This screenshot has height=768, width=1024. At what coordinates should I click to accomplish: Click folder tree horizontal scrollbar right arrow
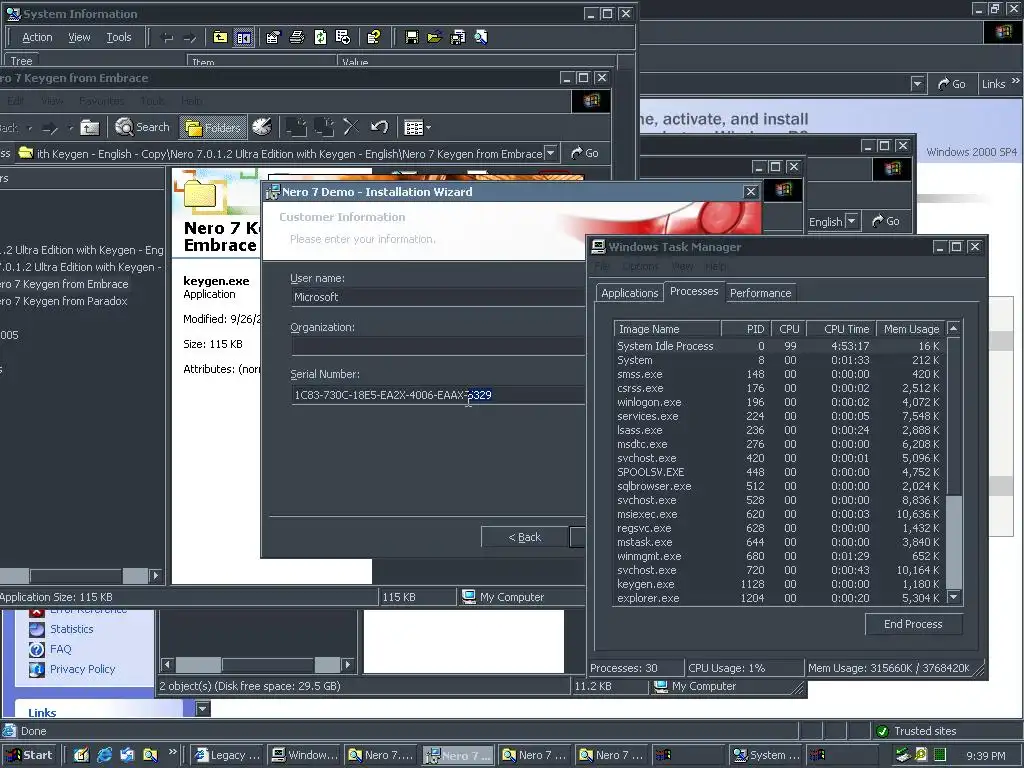[155, 575]
